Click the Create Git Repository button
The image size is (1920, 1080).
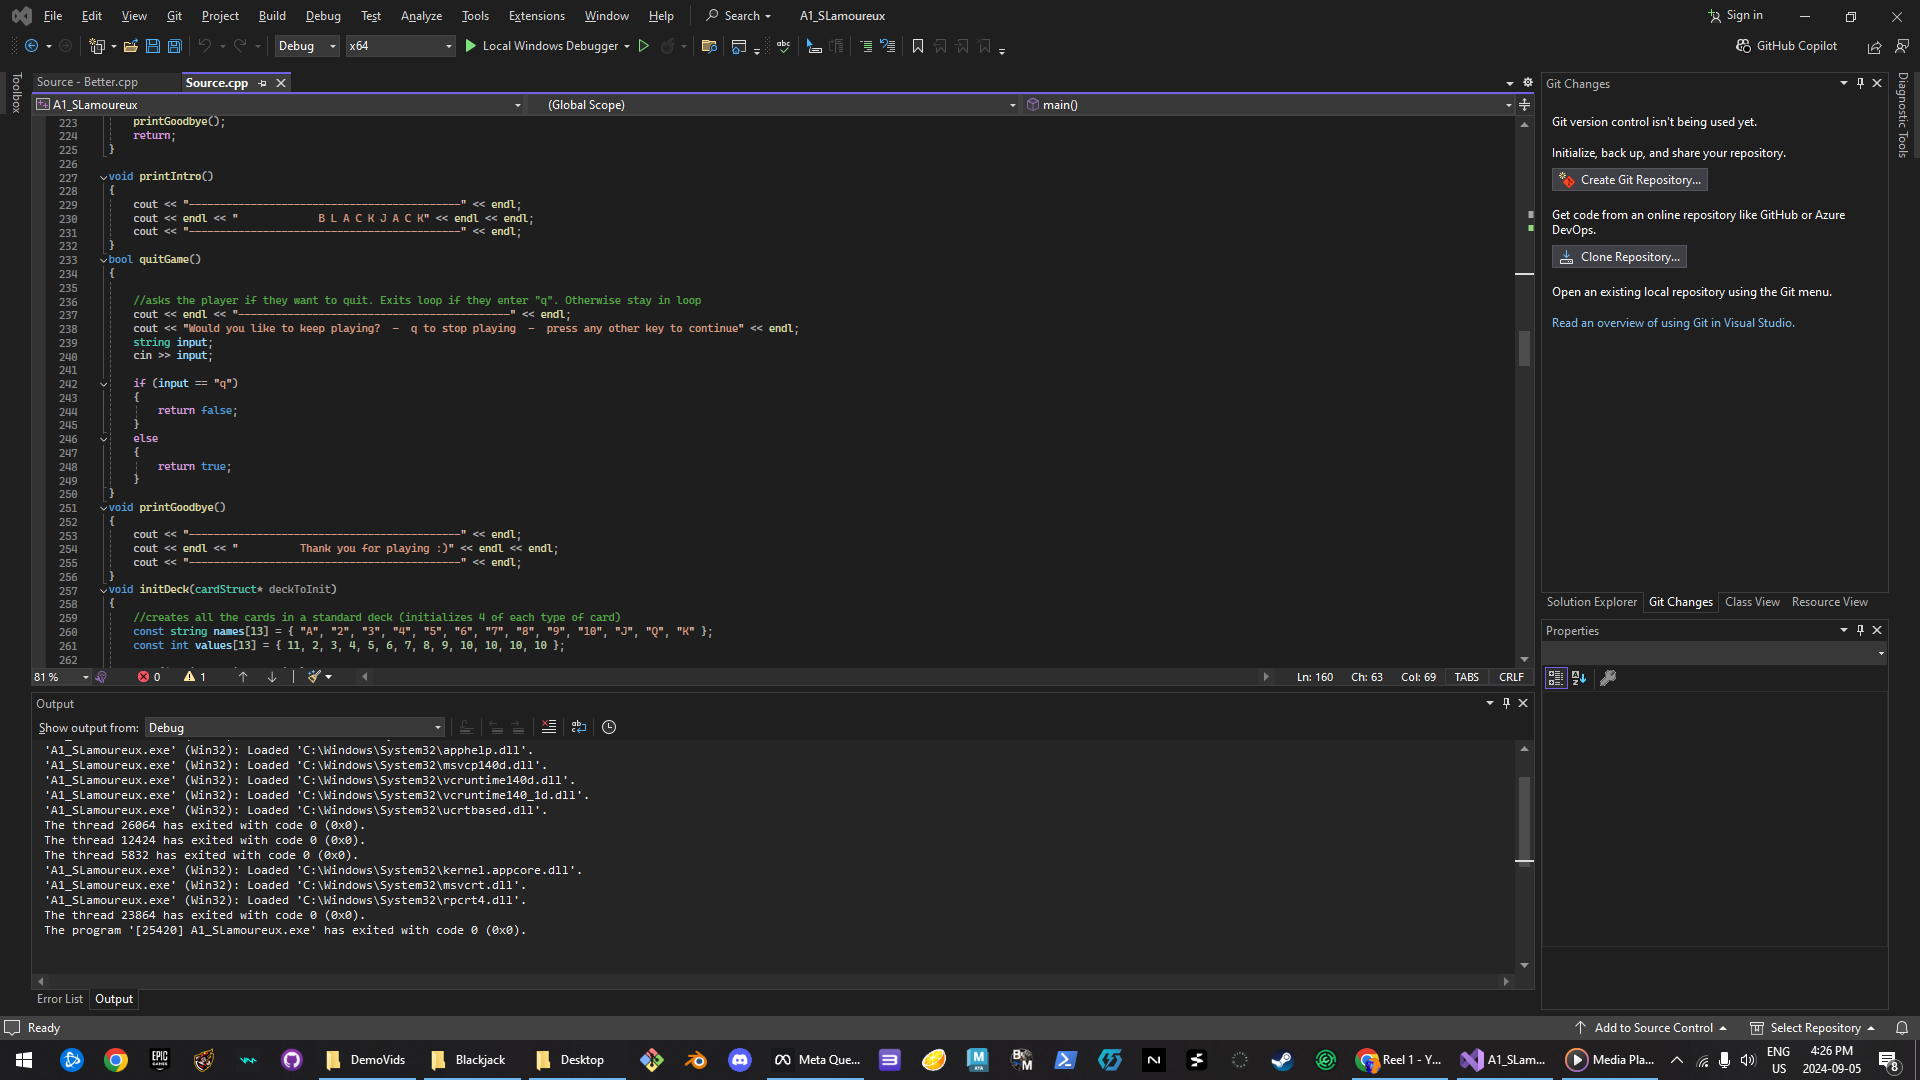click(x=1629, y=180)
